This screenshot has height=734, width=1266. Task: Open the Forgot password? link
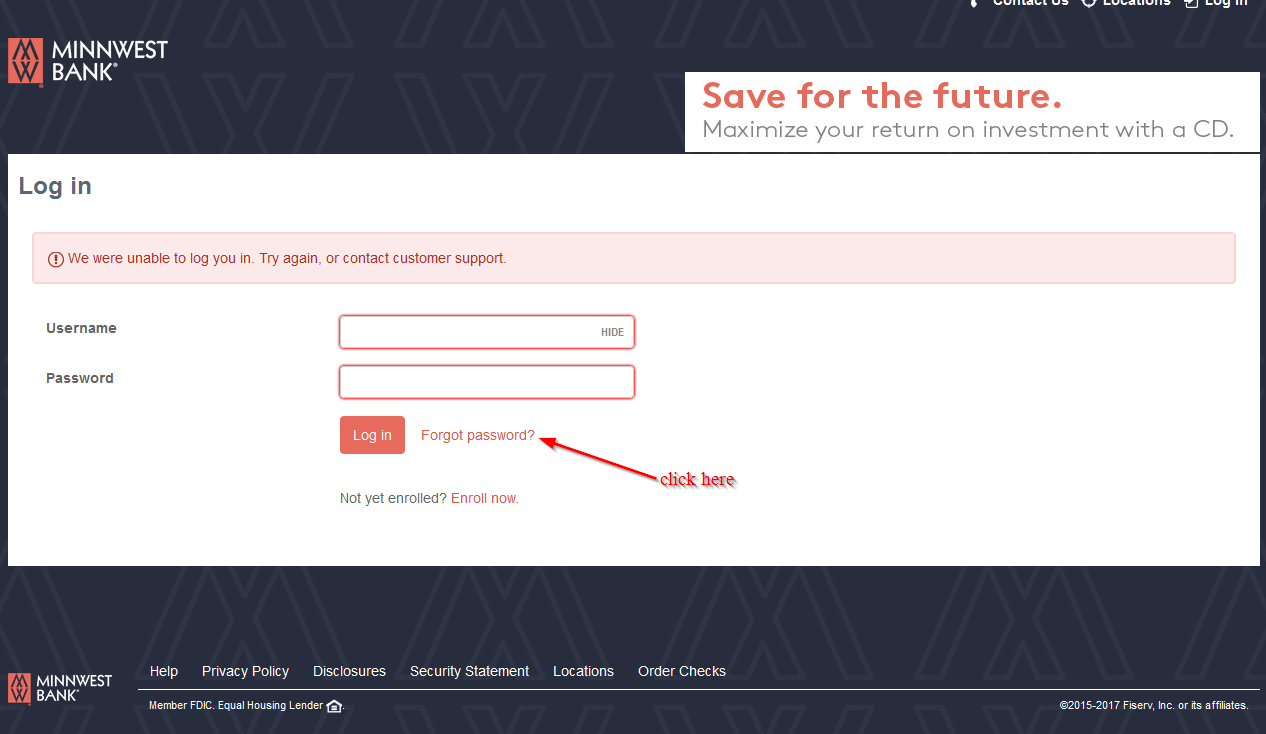pos(478,435)
